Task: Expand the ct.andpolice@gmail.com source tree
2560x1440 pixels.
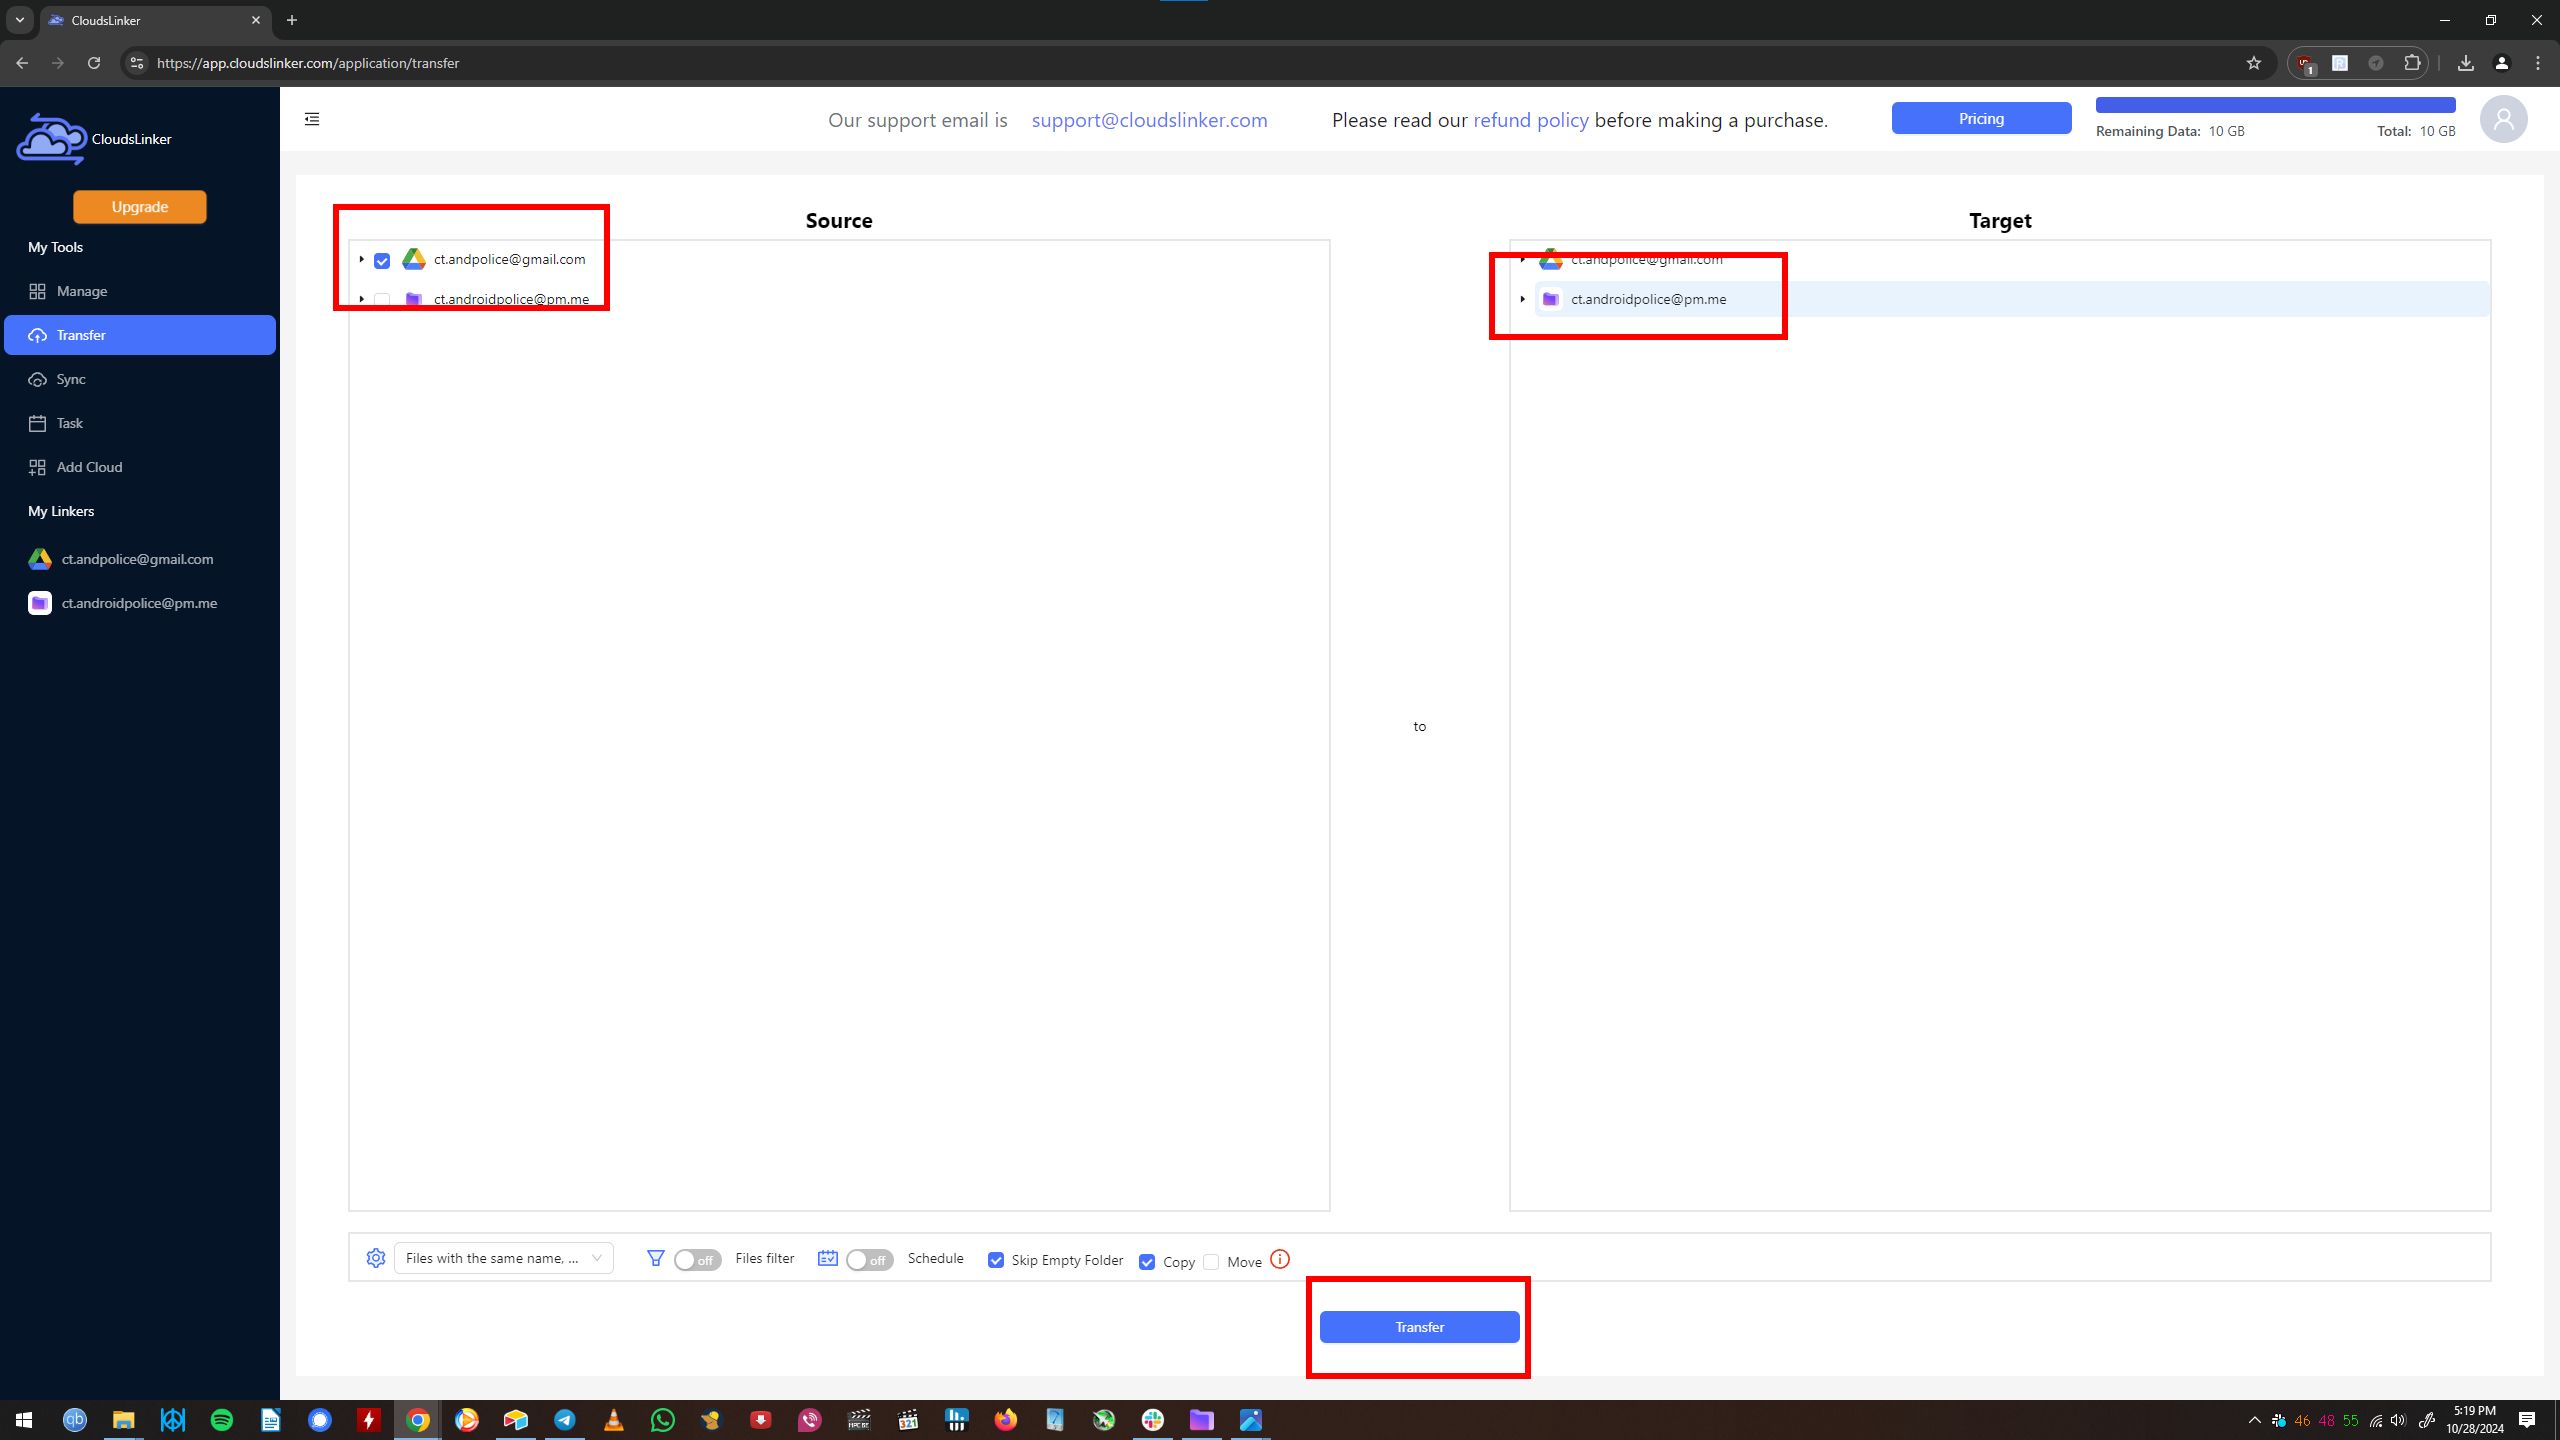Action: pyautogui.click(x=361, y=259)
